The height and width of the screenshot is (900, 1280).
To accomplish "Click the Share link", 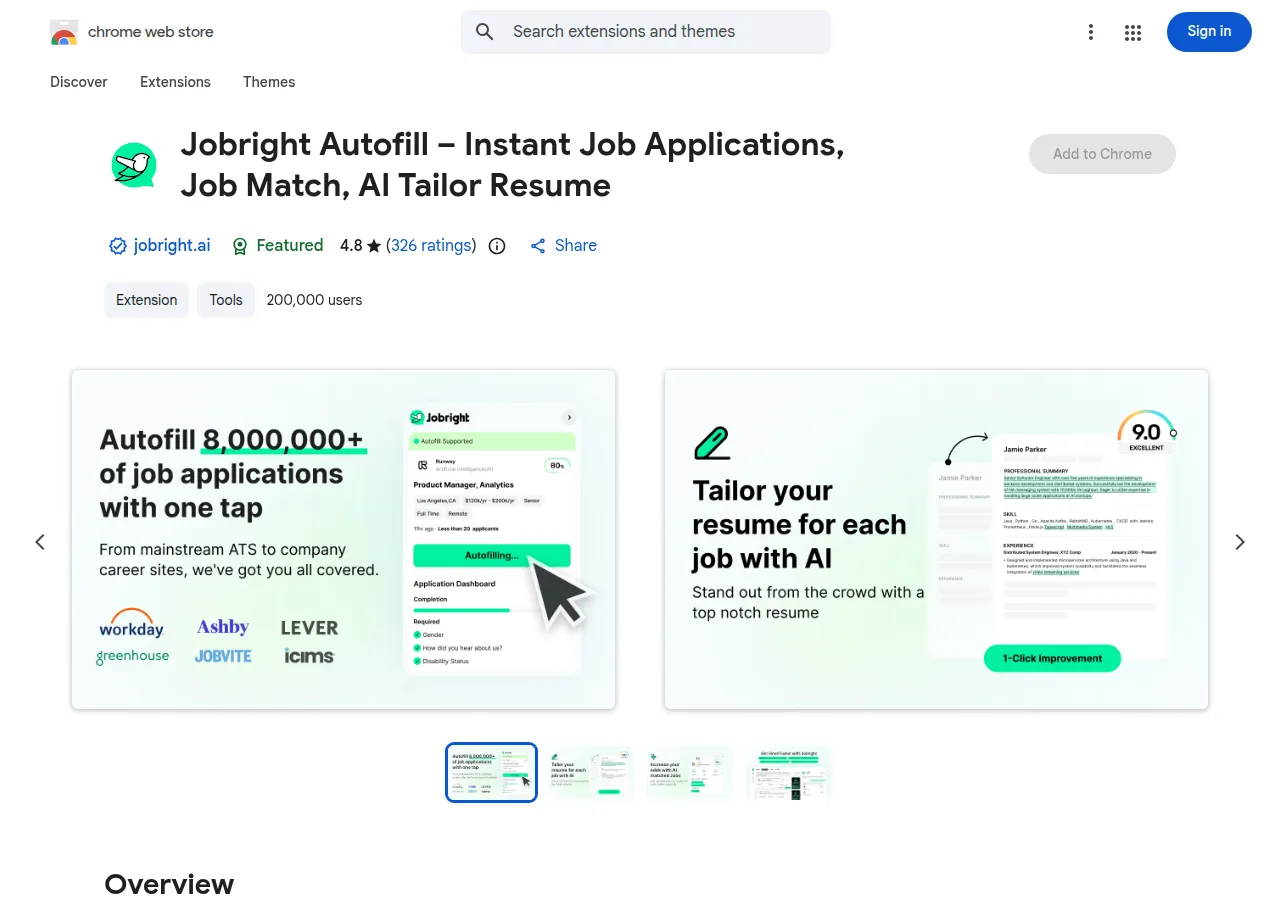I will point(563,246).
